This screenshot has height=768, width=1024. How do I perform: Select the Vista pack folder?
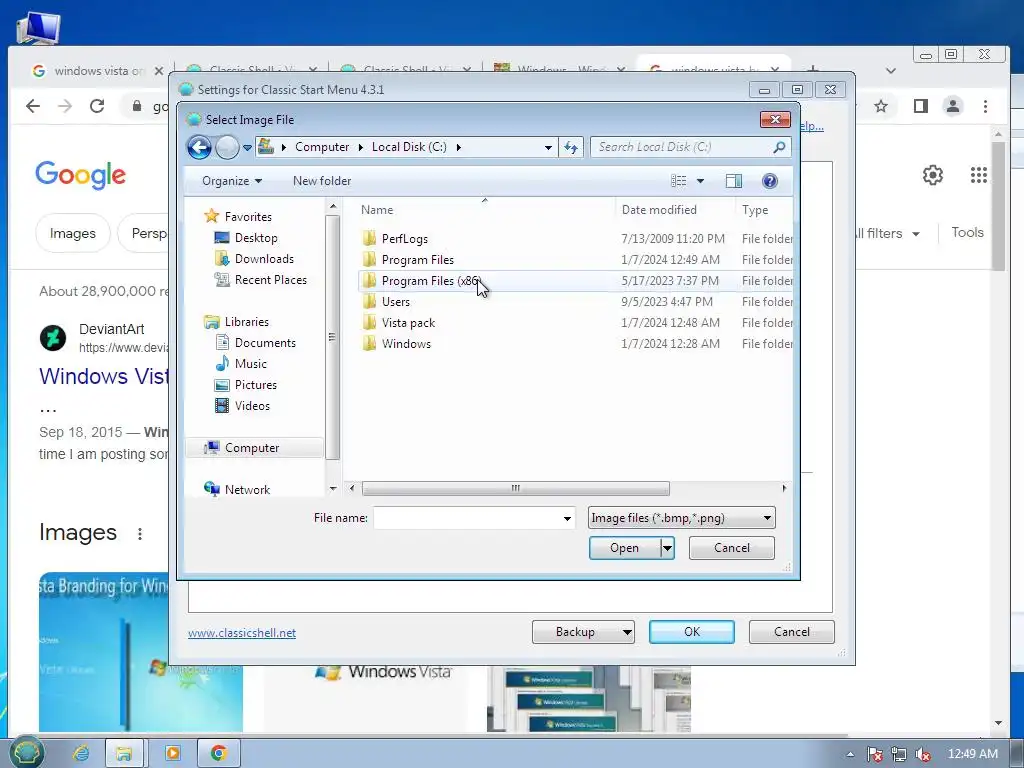click(408, 323)
